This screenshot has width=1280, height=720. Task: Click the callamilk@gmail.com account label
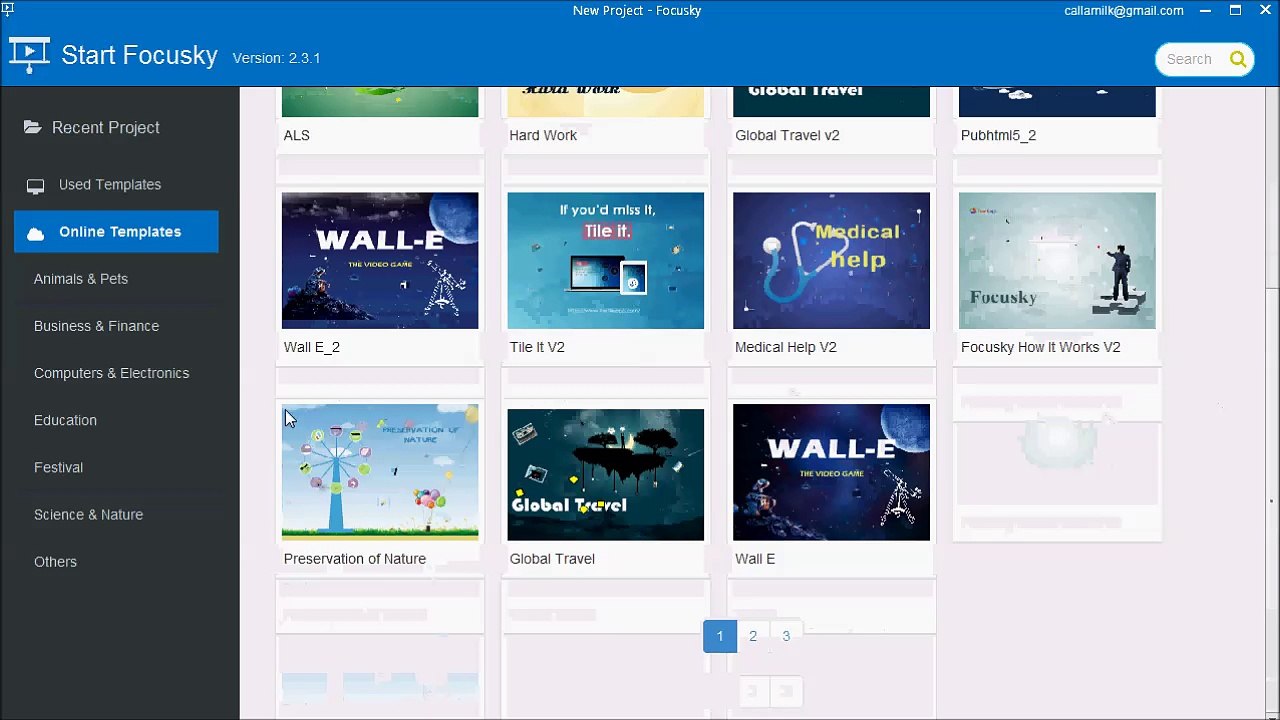(x=1124, y=11)
